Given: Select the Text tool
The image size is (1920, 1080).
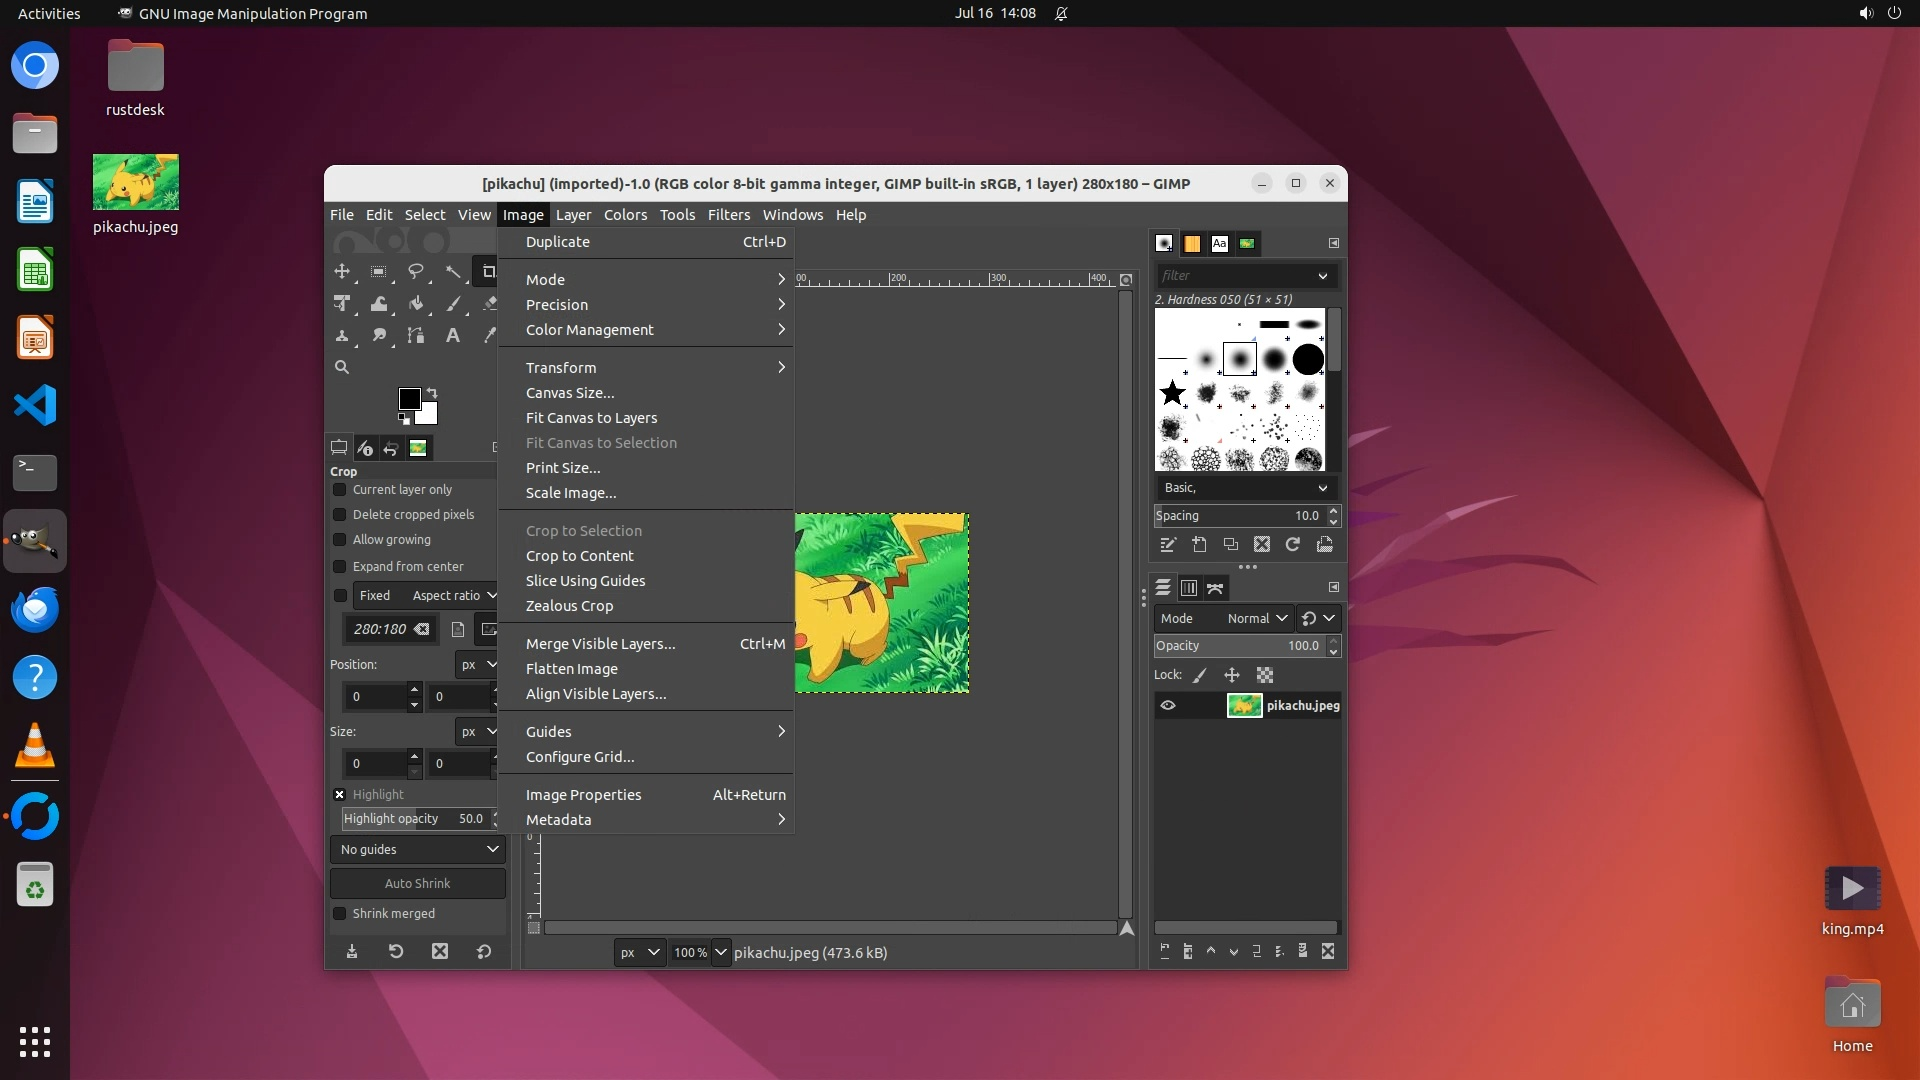Looking at the screenshot, I should (x=452, y=336).
